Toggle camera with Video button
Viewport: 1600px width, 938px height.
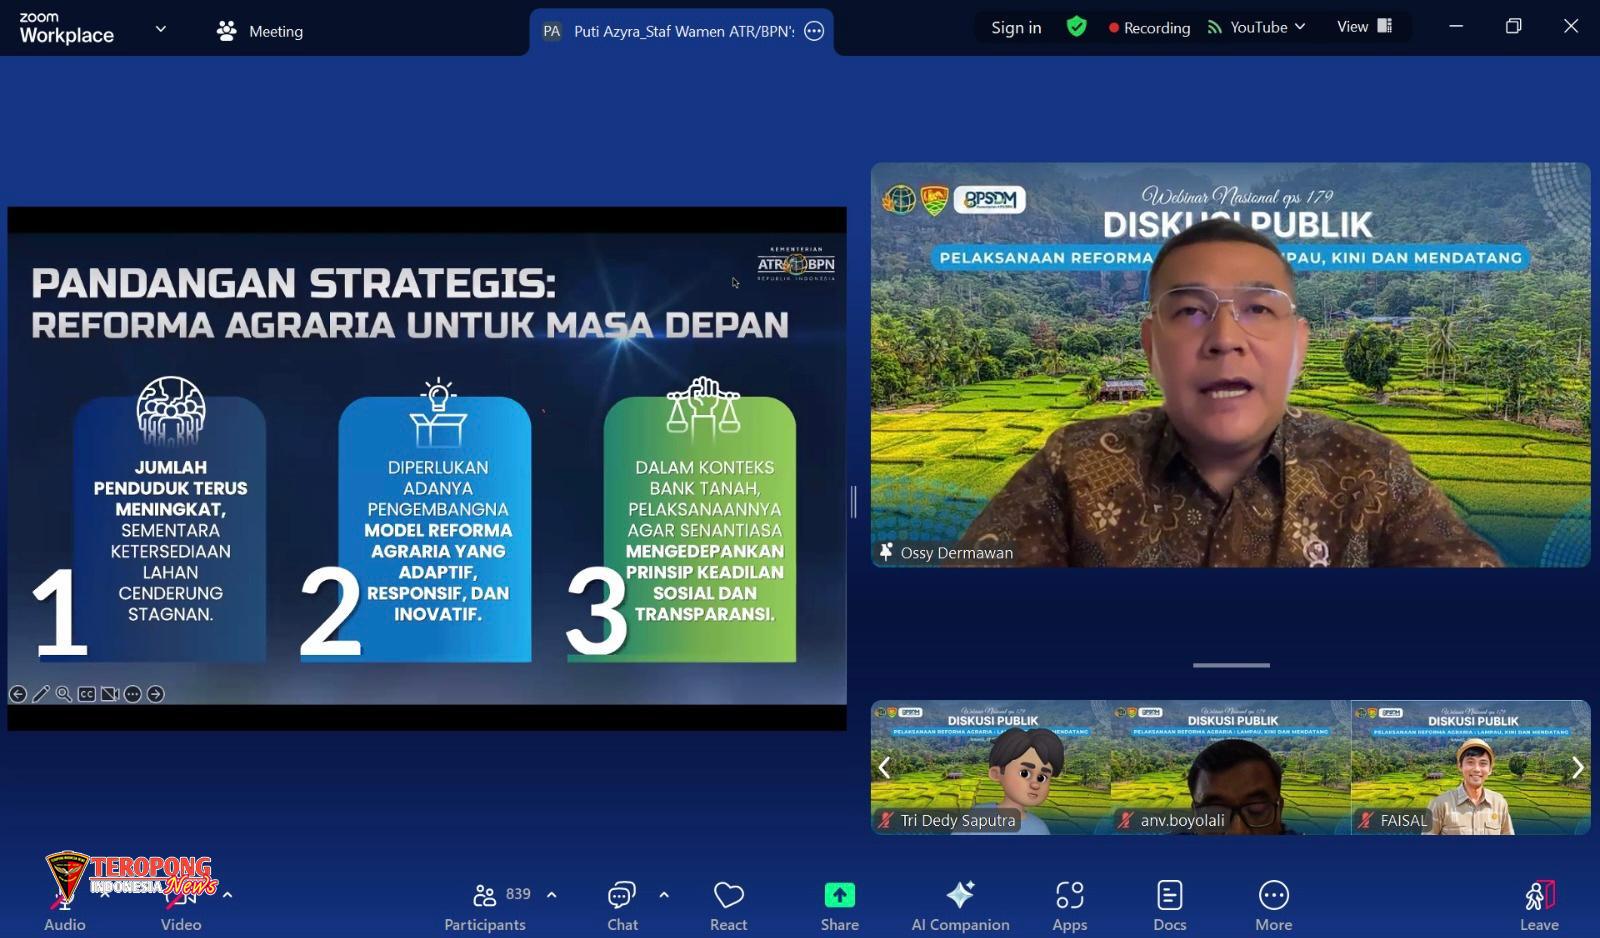(181, 905)
